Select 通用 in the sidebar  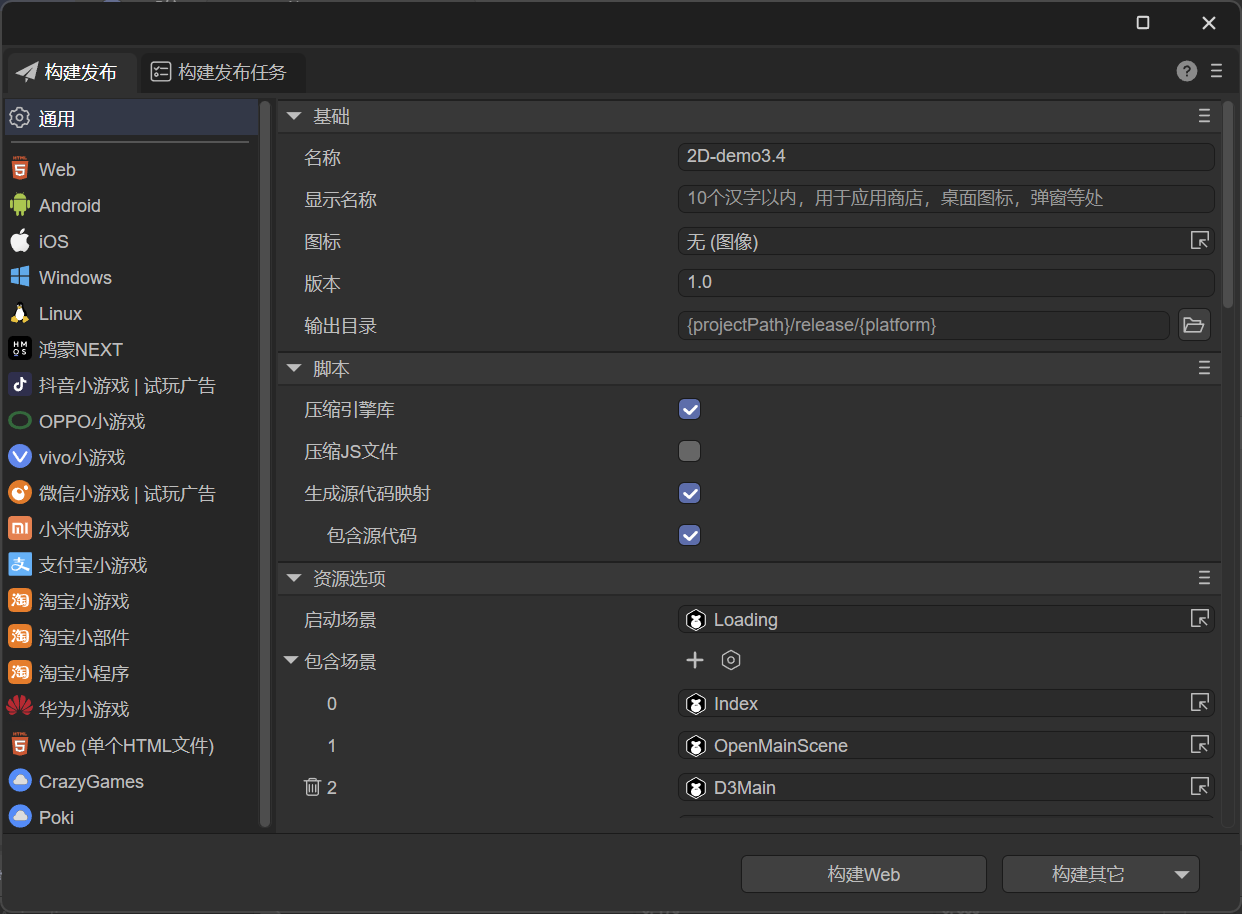(131, 118)
